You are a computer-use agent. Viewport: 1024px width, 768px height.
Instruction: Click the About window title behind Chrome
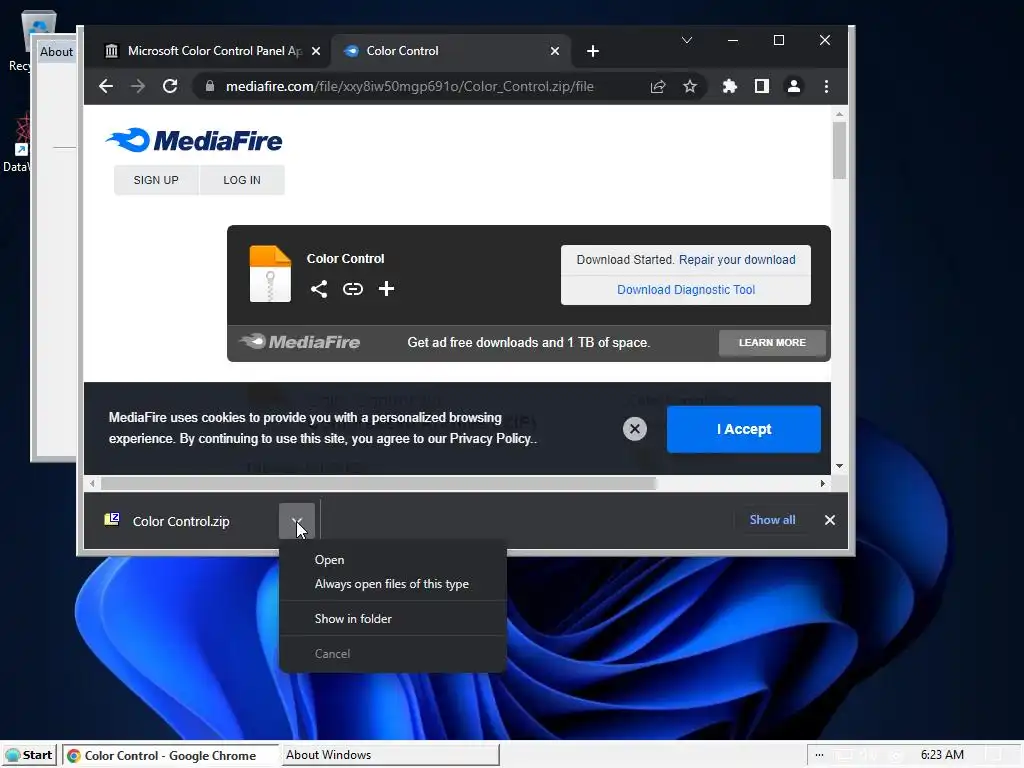click(x=56, y=52)
